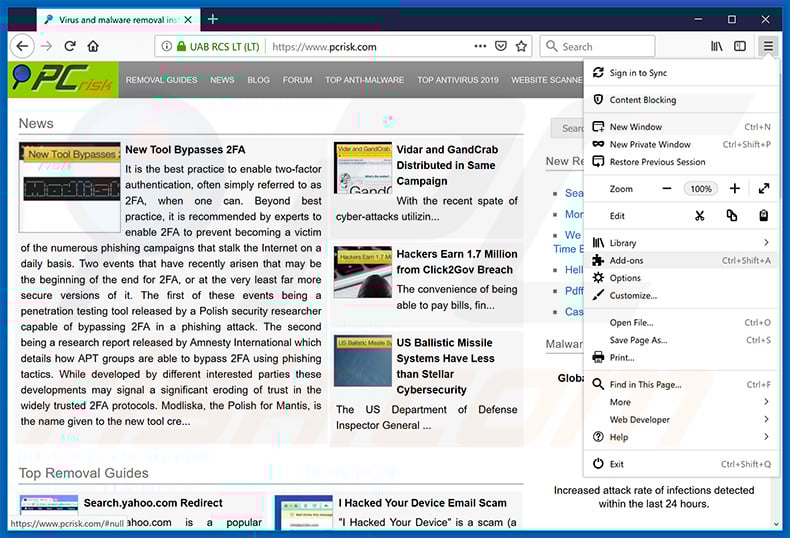
Task: Choose Open File... entry
Action: (682, 322)
